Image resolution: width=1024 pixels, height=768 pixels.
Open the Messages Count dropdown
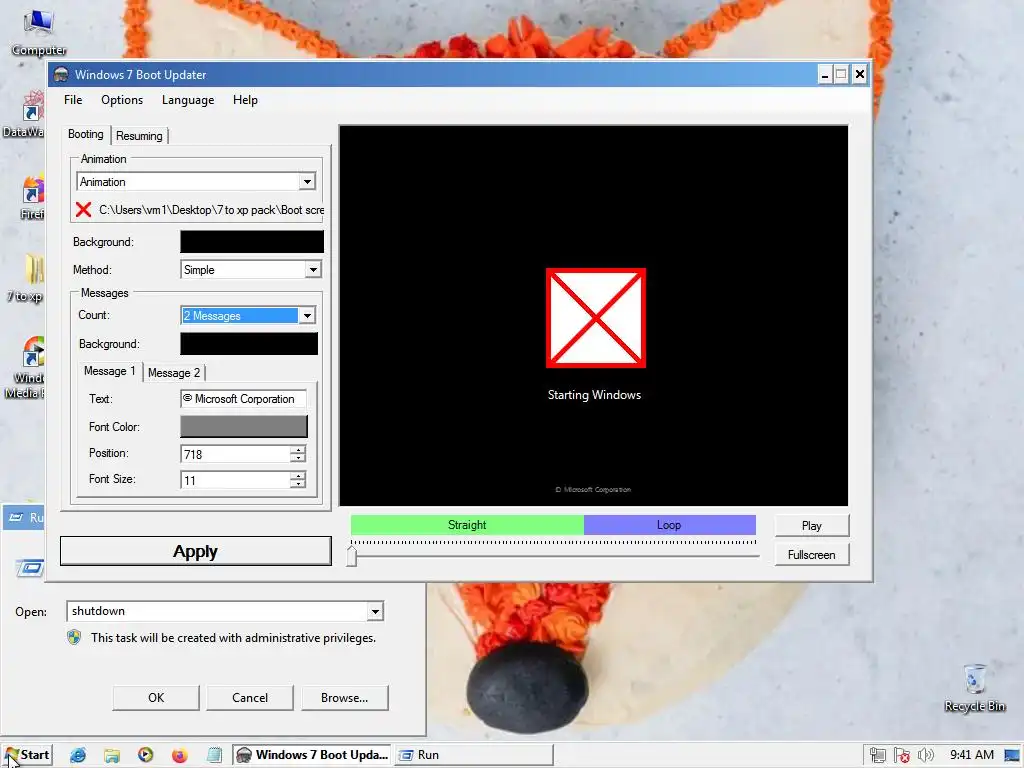click(x=307, y=315)
